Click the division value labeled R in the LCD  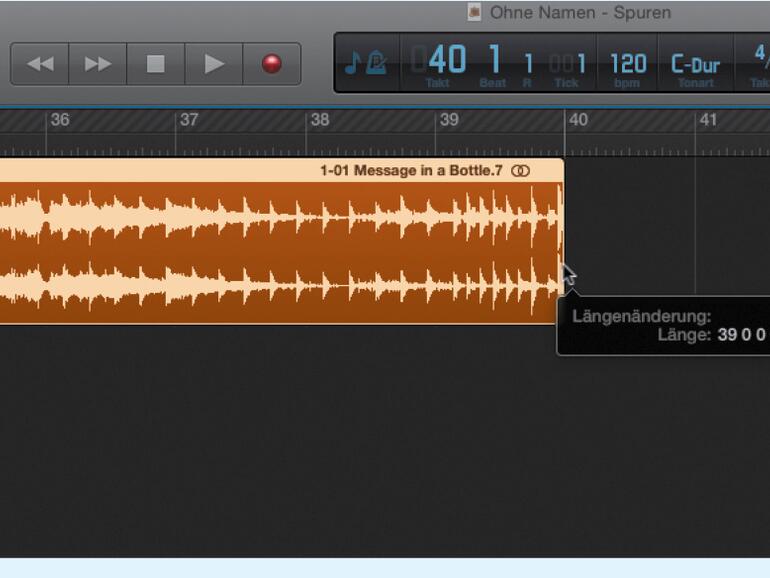point(528,64)
